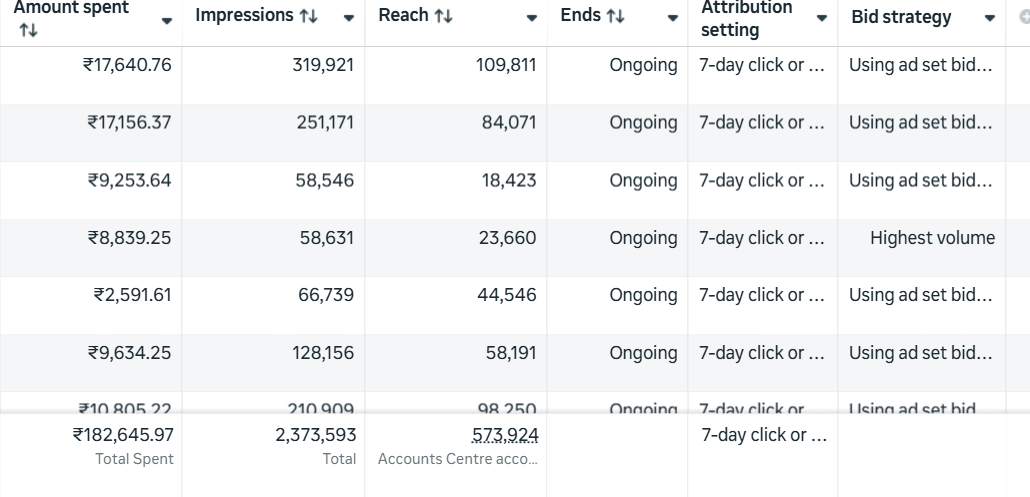Click Ongoing cell in ₹9,634.25 row
The height and width of the screenshot is (497, 1030).
point(643,353)
